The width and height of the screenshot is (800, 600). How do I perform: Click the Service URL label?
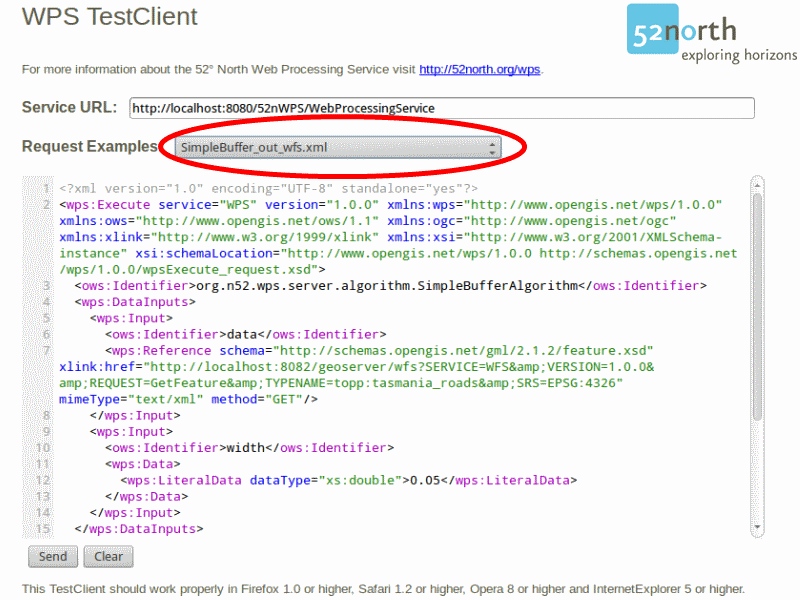point(69,108)
